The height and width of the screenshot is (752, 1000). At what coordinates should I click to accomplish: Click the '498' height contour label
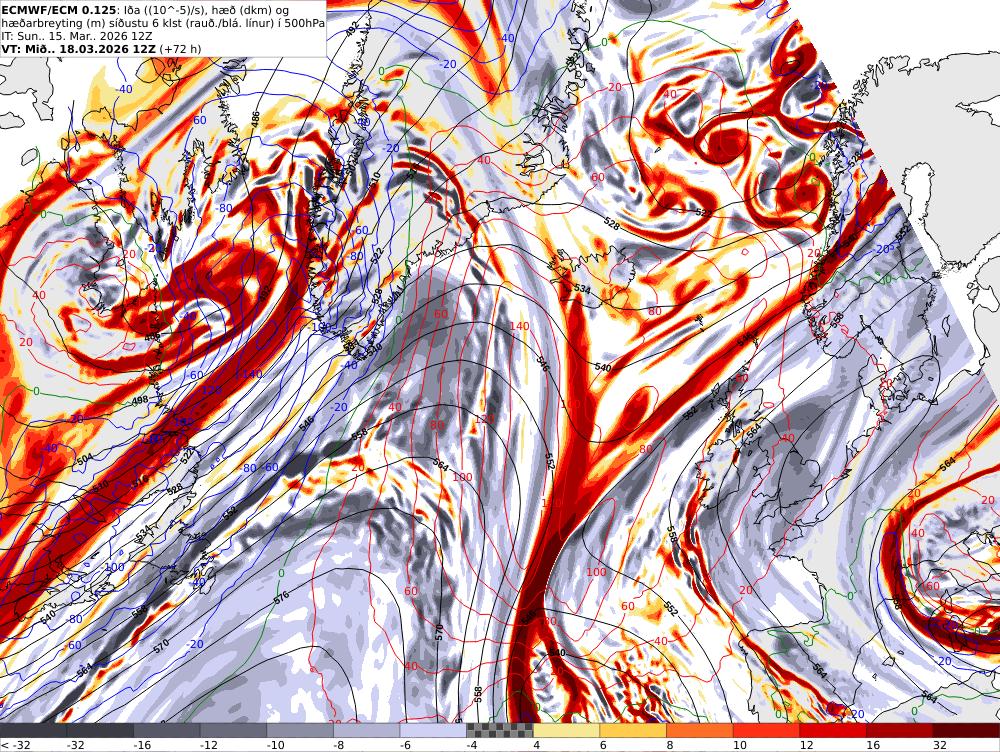[x=139, y=400]
